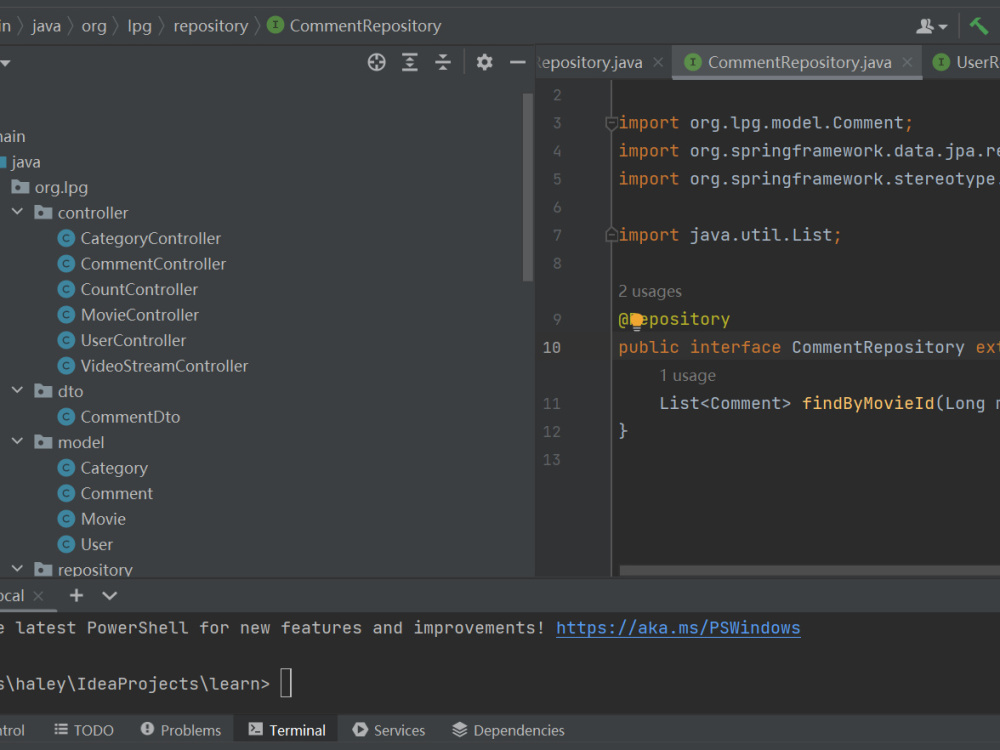
Task: Click the CommentDto class icon
Action: (66, 417)
